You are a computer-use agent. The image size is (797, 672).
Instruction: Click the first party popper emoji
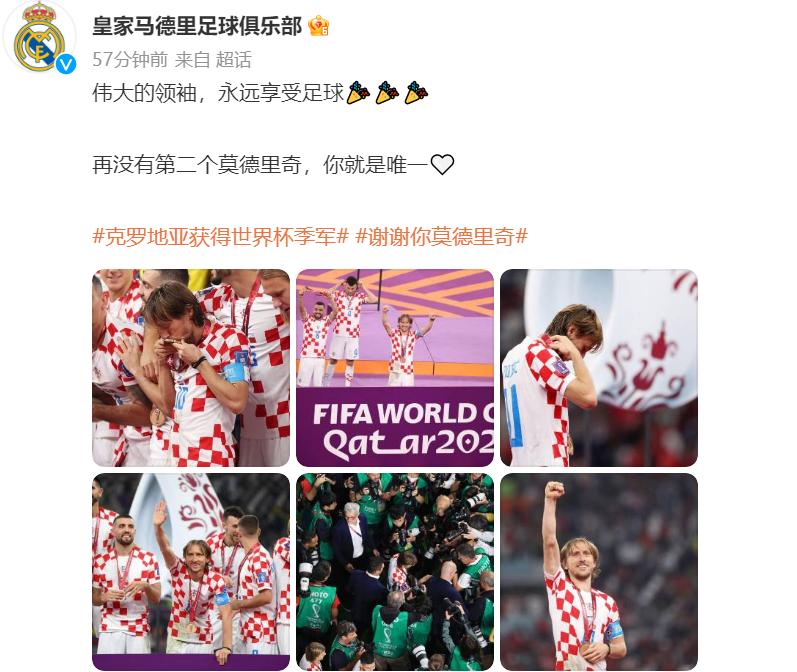click(x=358, y=93)
